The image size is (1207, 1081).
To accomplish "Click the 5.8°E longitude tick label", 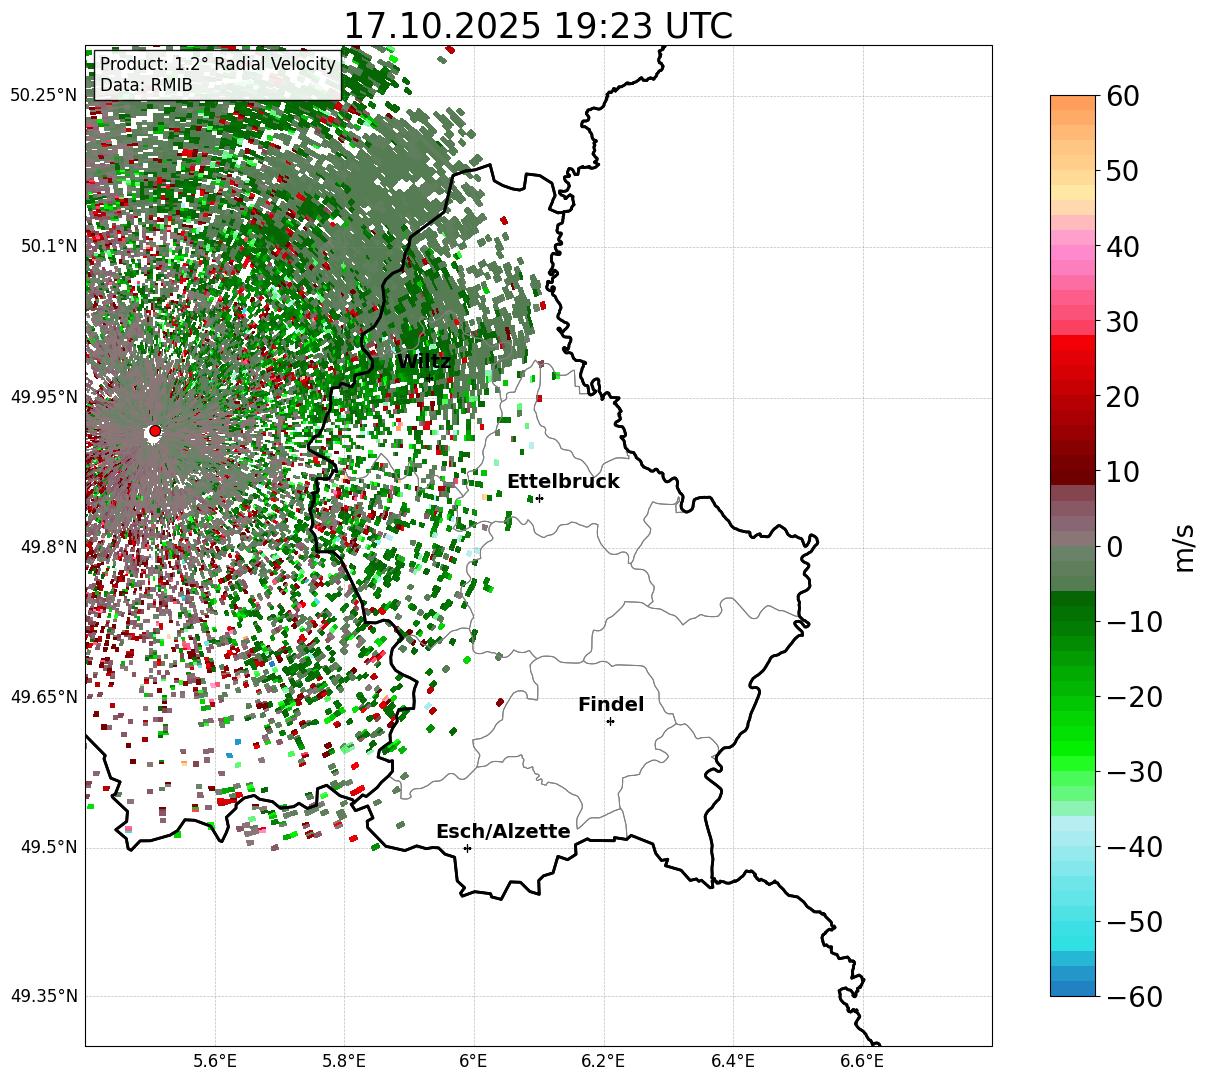I will [x=344, y=1061].
